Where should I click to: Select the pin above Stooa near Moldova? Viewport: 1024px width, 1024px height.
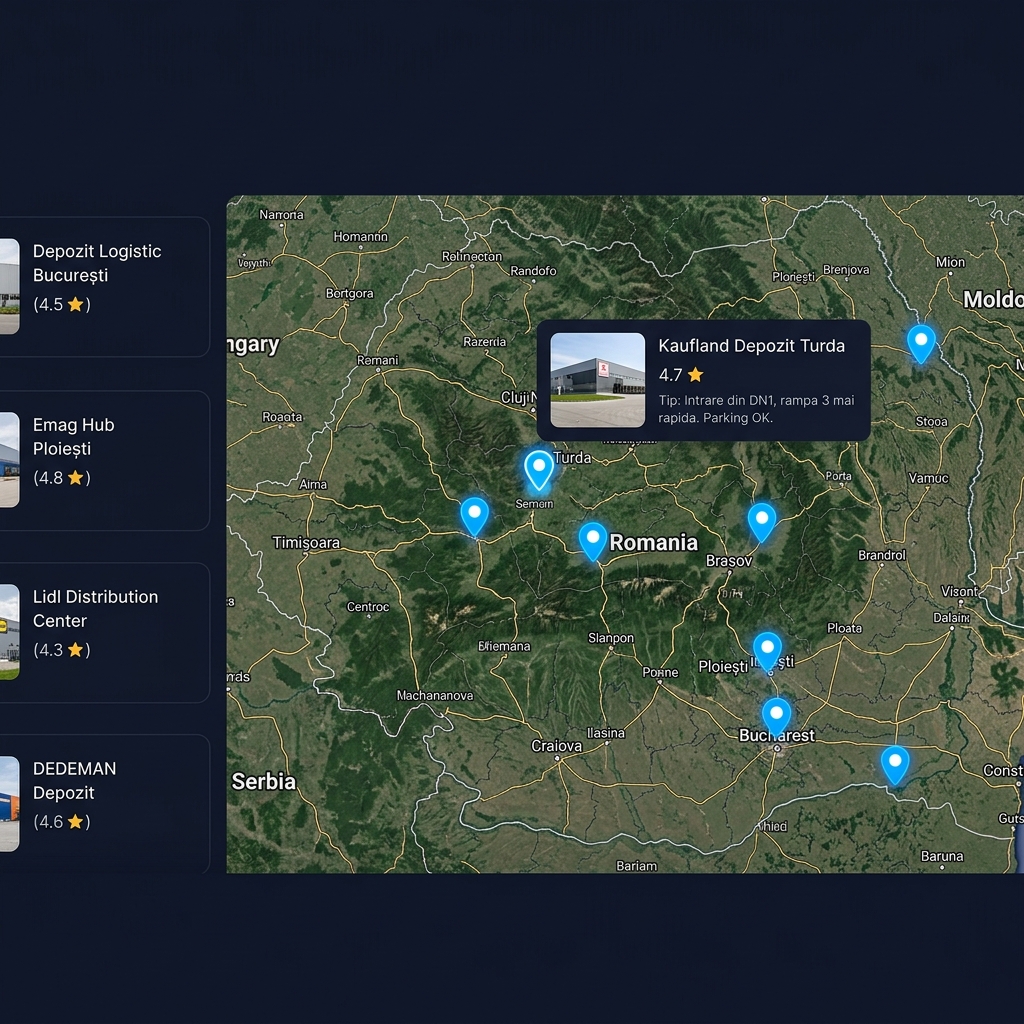click(921, 343)
